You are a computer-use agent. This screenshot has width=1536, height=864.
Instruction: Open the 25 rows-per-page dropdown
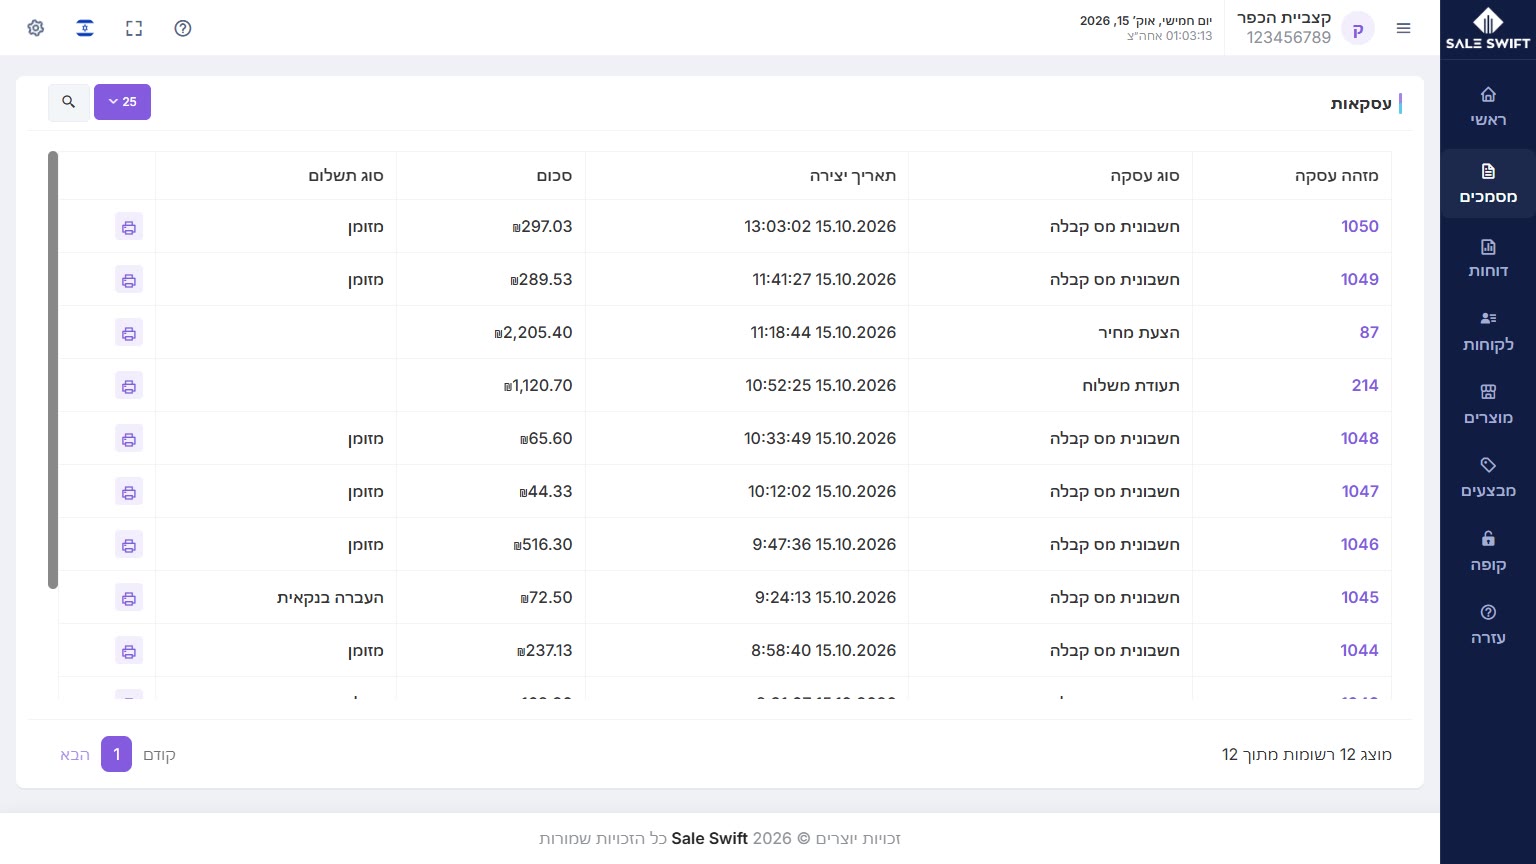tap(122, 102)
